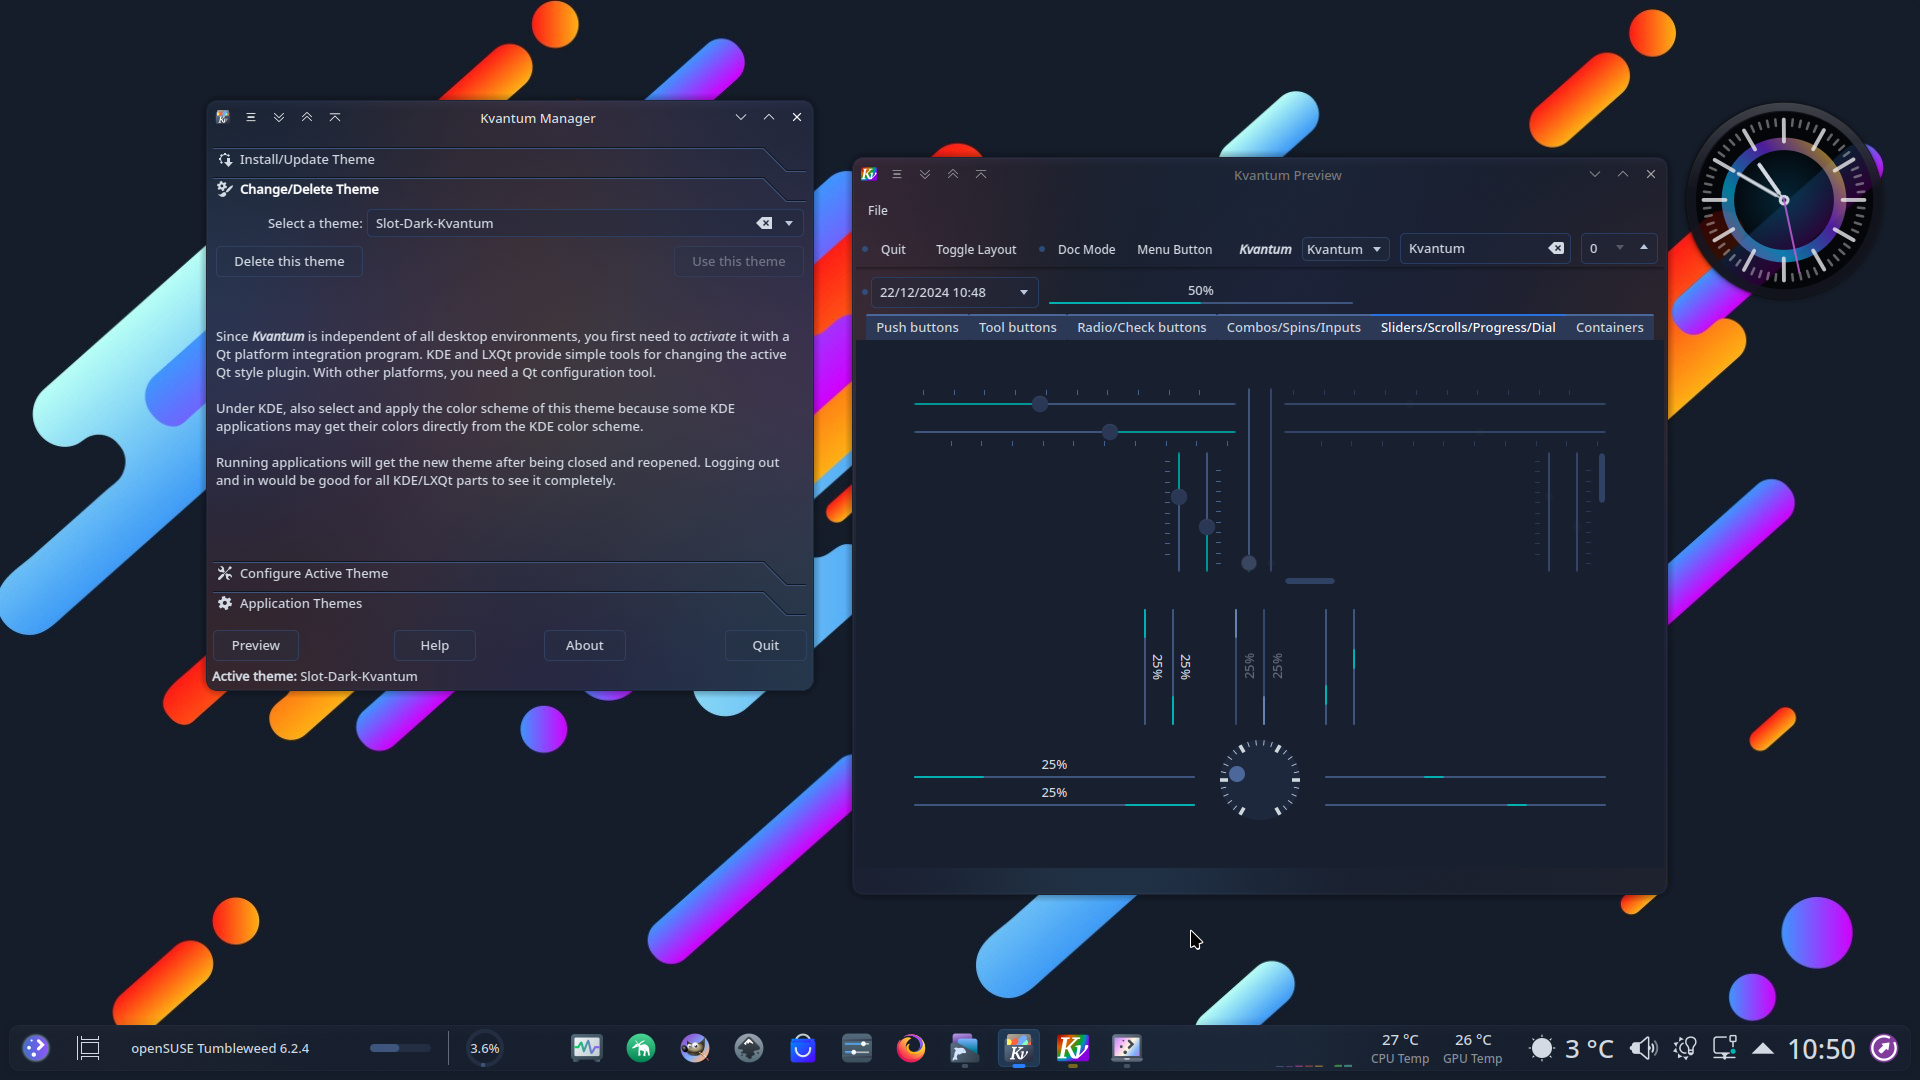Switch to Push buttons tab
This screenshot has height=1080, width=1920.
coord(917,327)
